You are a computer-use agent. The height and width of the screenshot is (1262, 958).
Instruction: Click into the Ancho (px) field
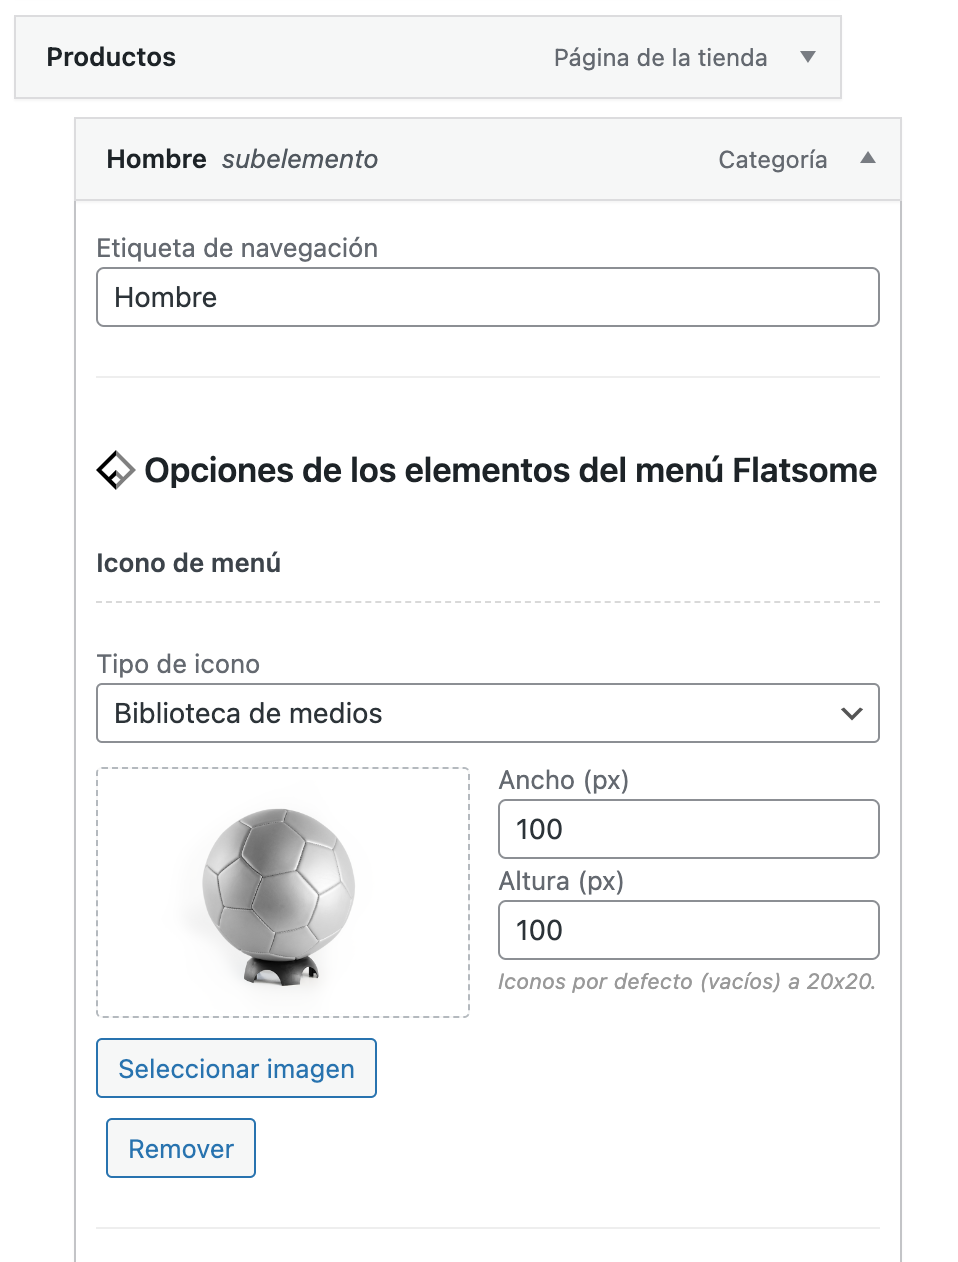pos(688,829)
